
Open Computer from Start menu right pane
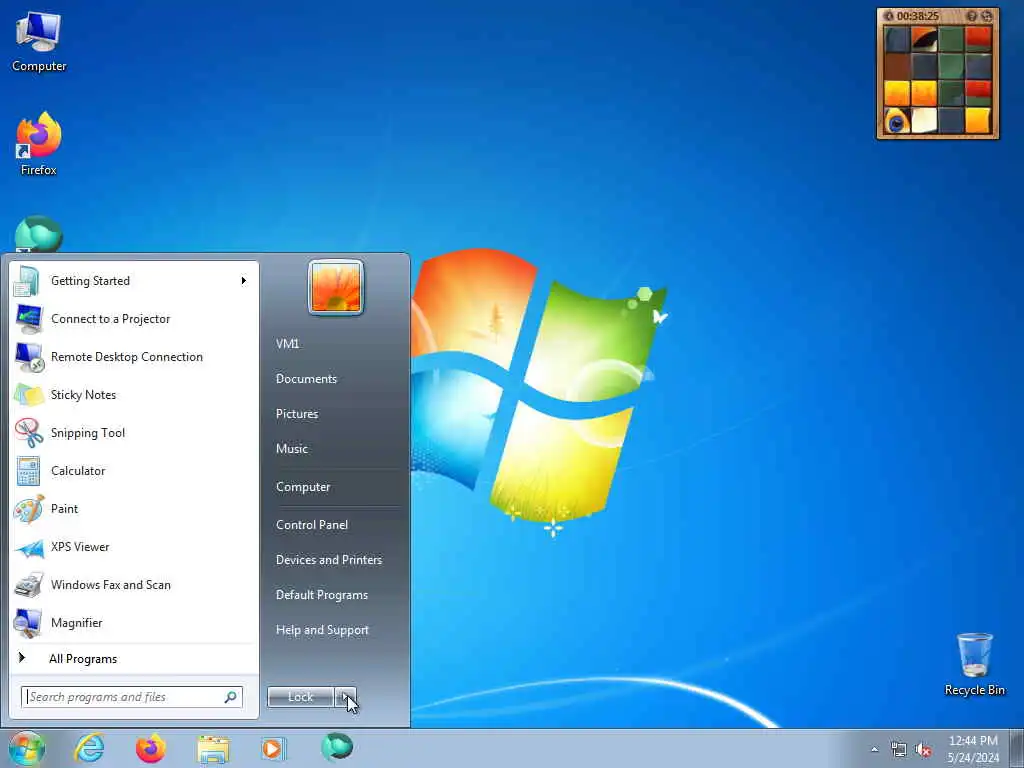pyautogui.click(x=303, y=487)
